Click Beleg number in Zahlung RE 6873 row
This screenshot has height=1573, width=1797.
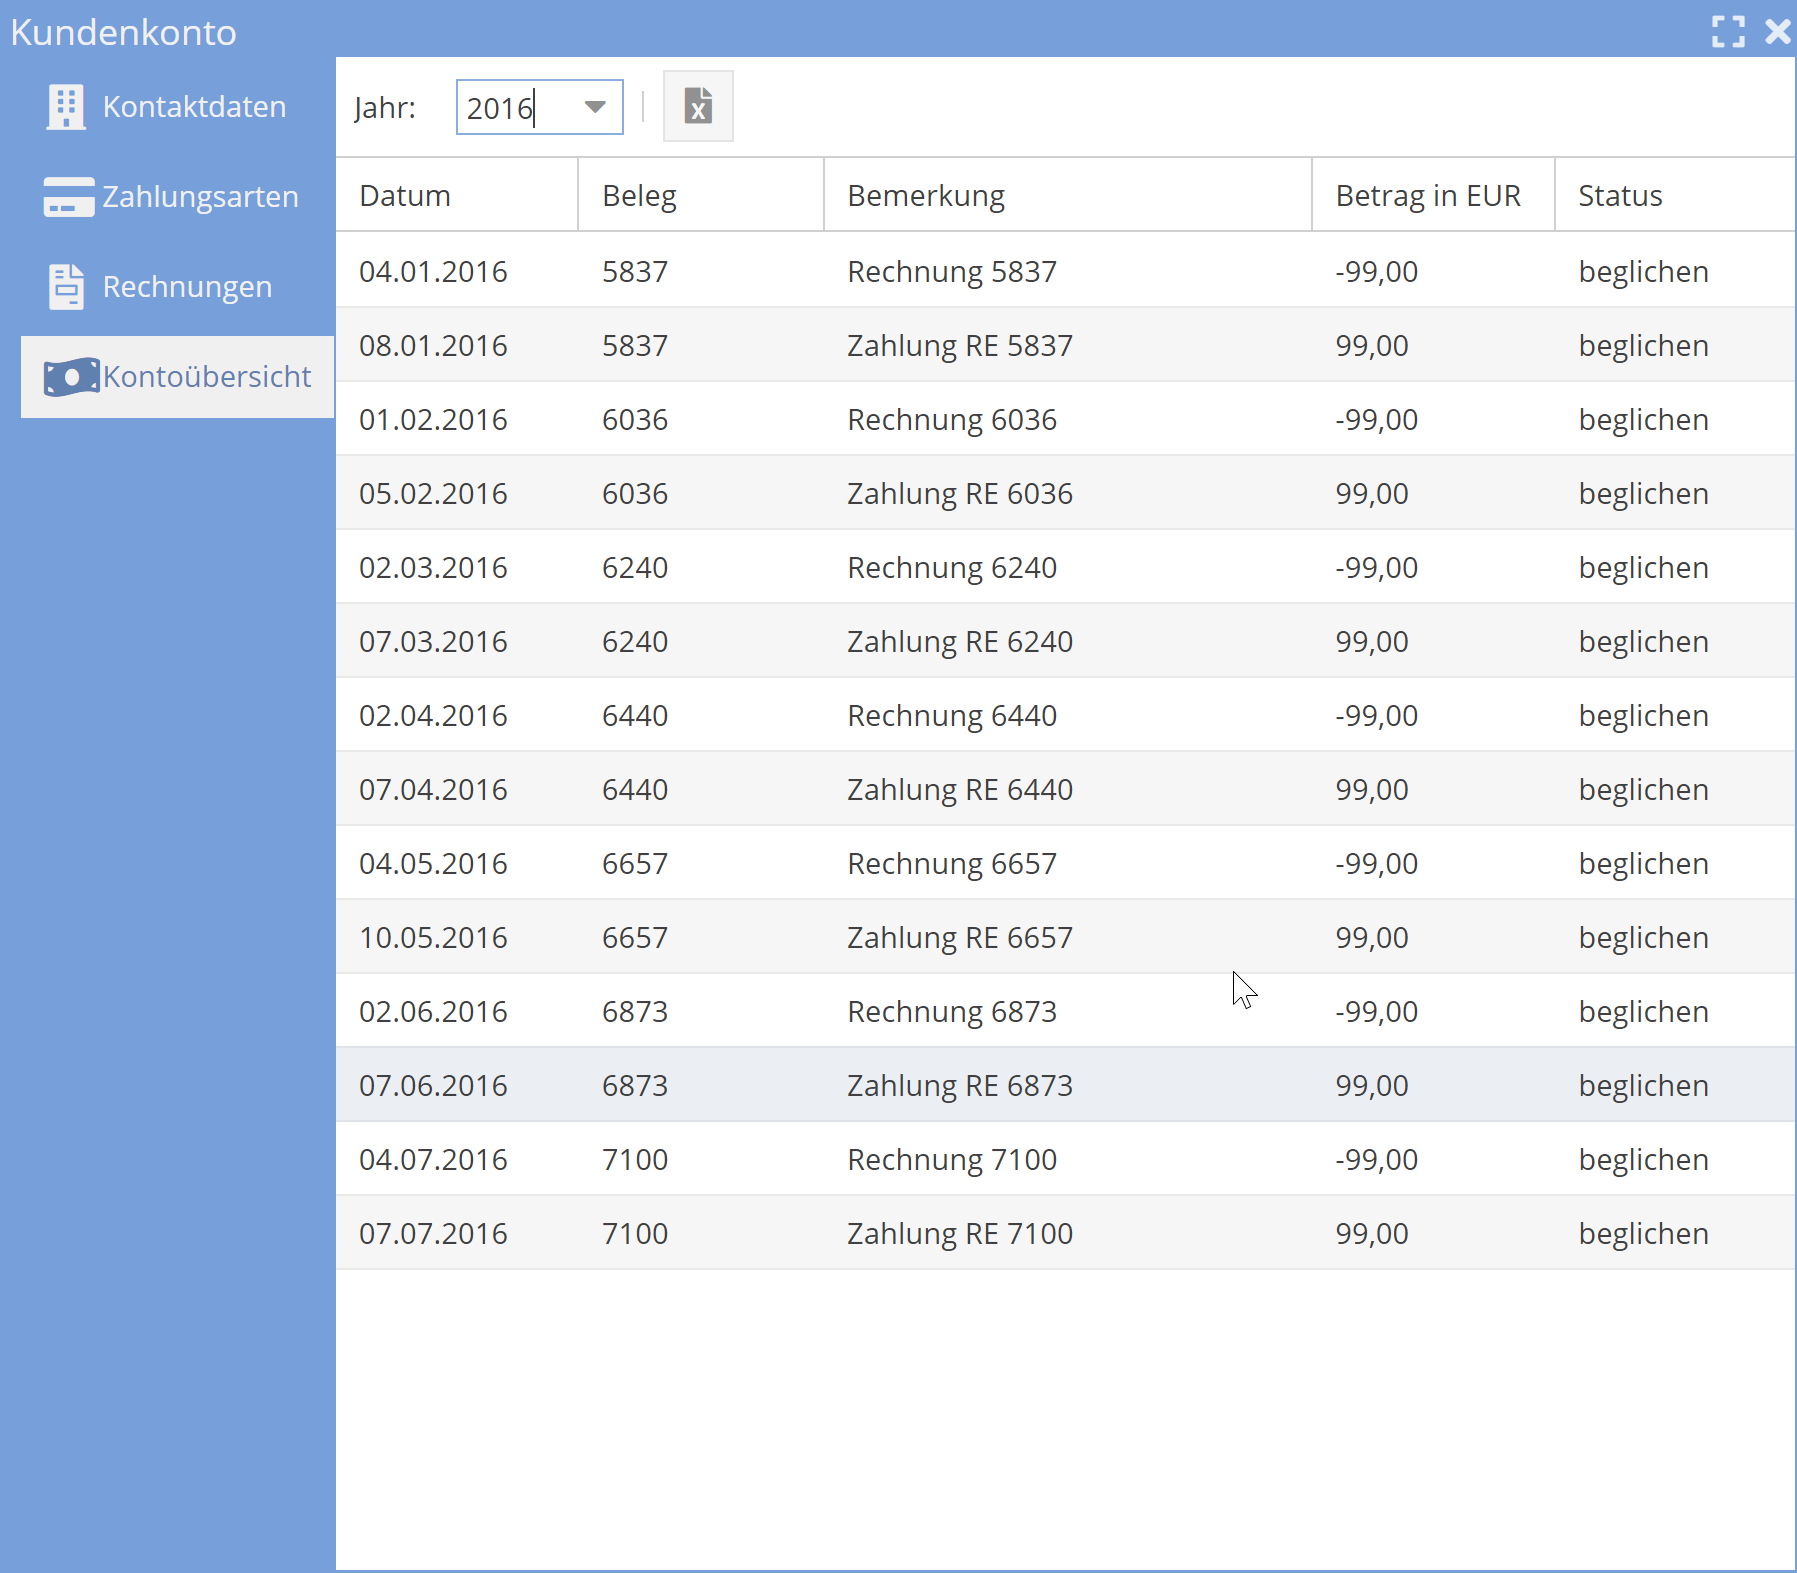[635, 1085]
